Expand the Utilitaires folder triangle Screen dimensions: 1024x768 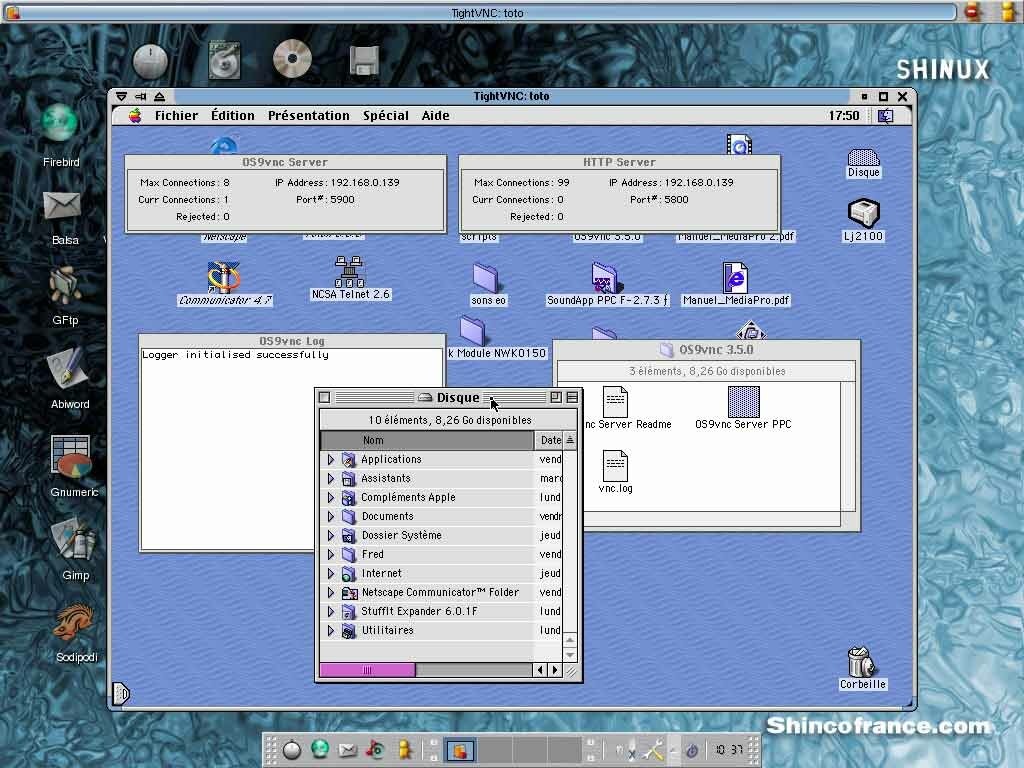click(x=330, y=631)
